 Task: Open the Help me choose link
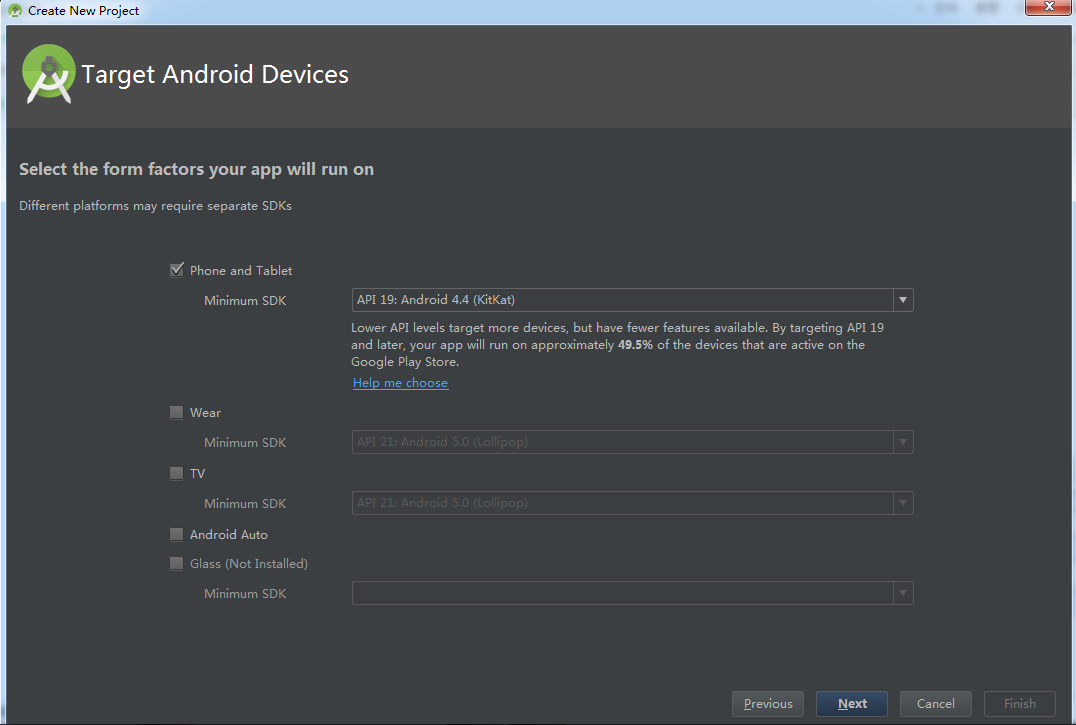point(400,383)
